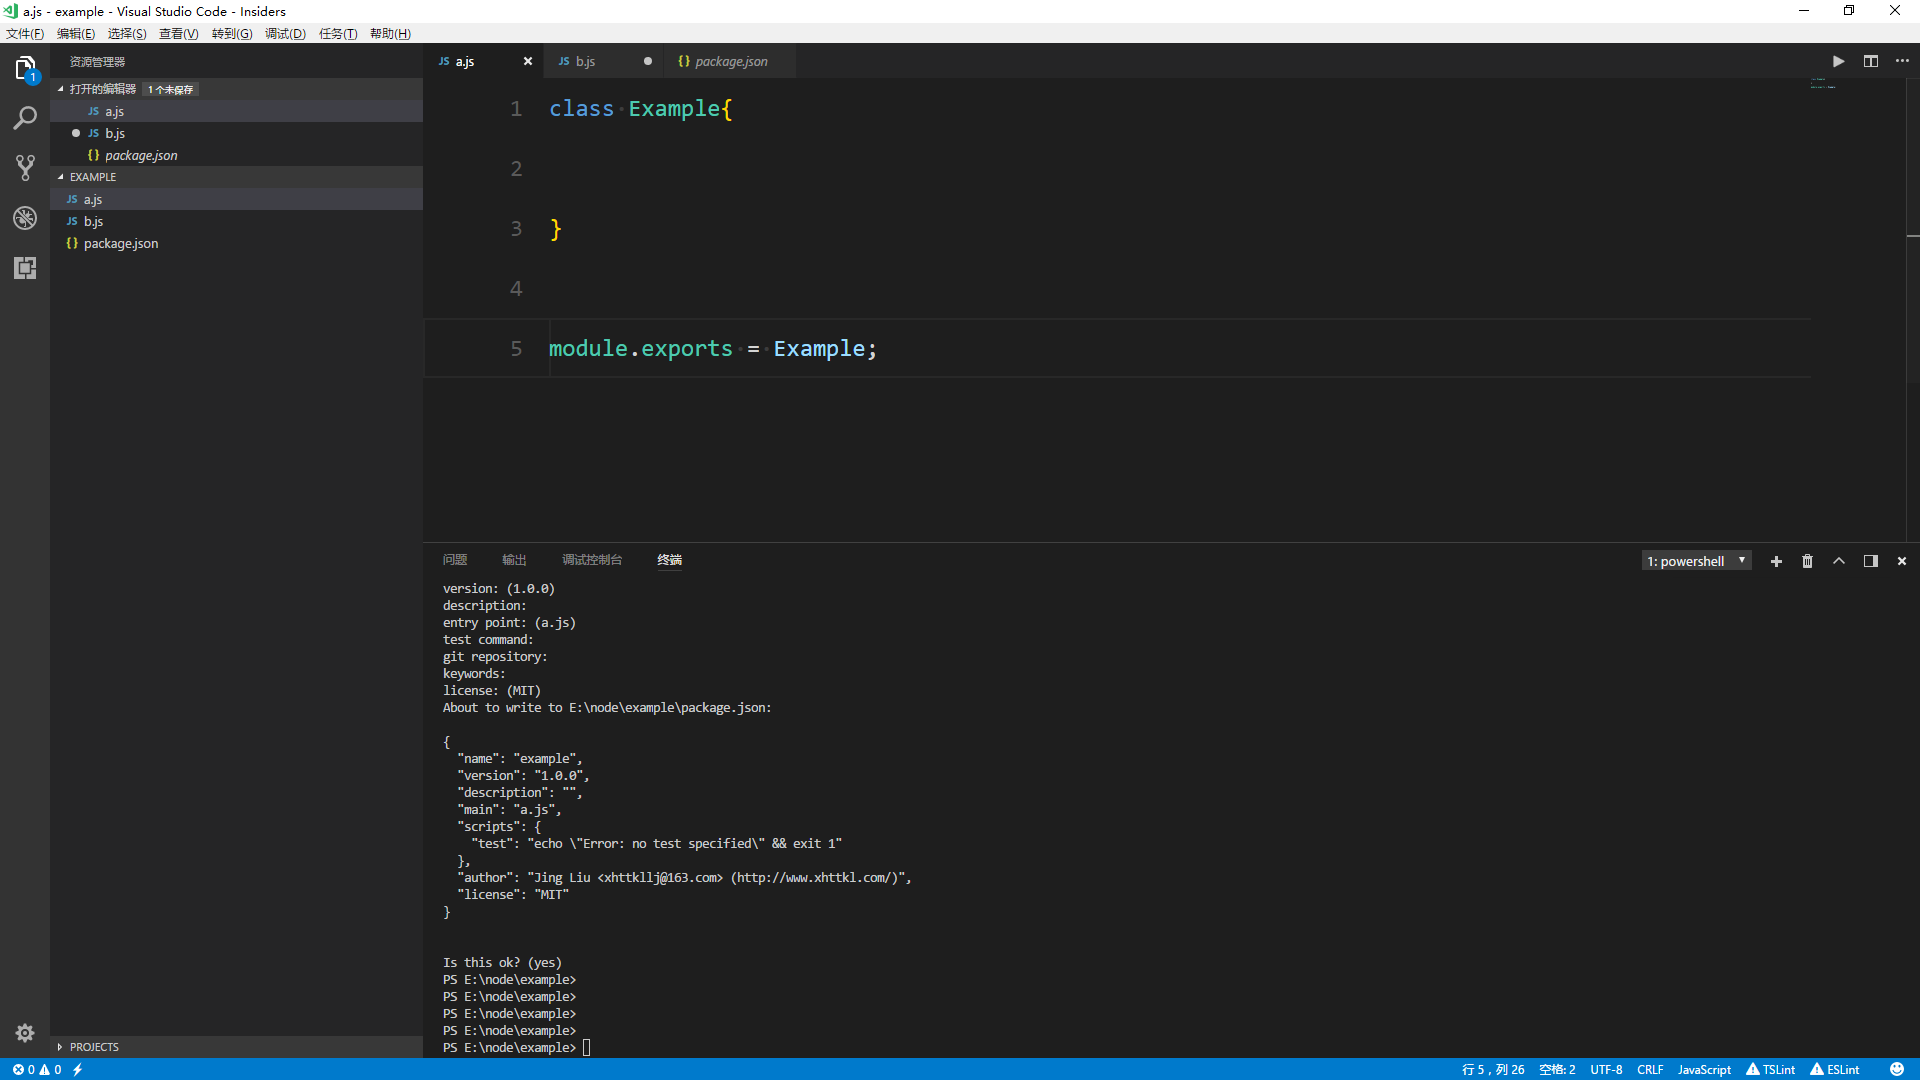Click the CRLF line ending indicator
Screen dimensions: 1920x1080
pos(1650,1069)
